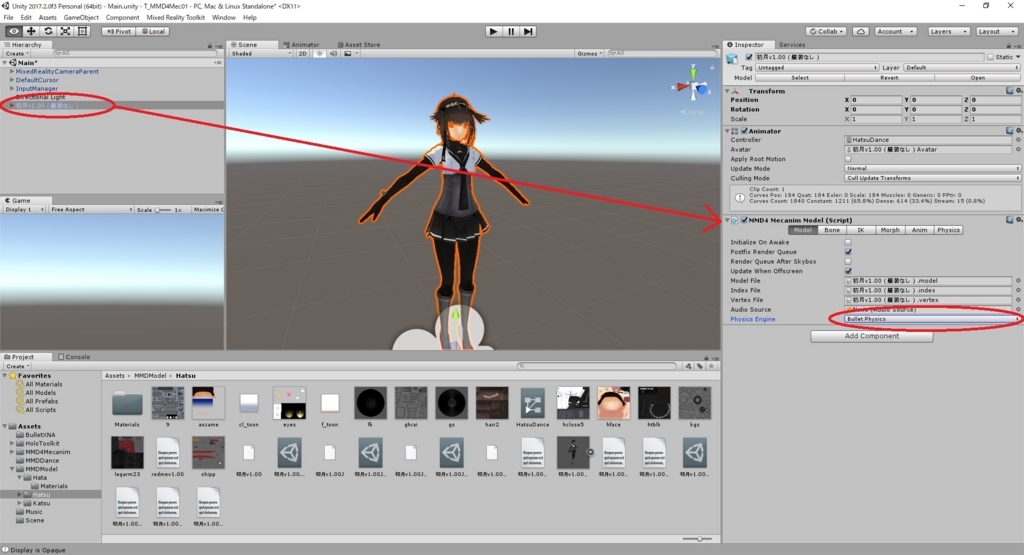Uncheck Update When Offscreen
This screenshot has width=1024, height=555.
[848, 271]
